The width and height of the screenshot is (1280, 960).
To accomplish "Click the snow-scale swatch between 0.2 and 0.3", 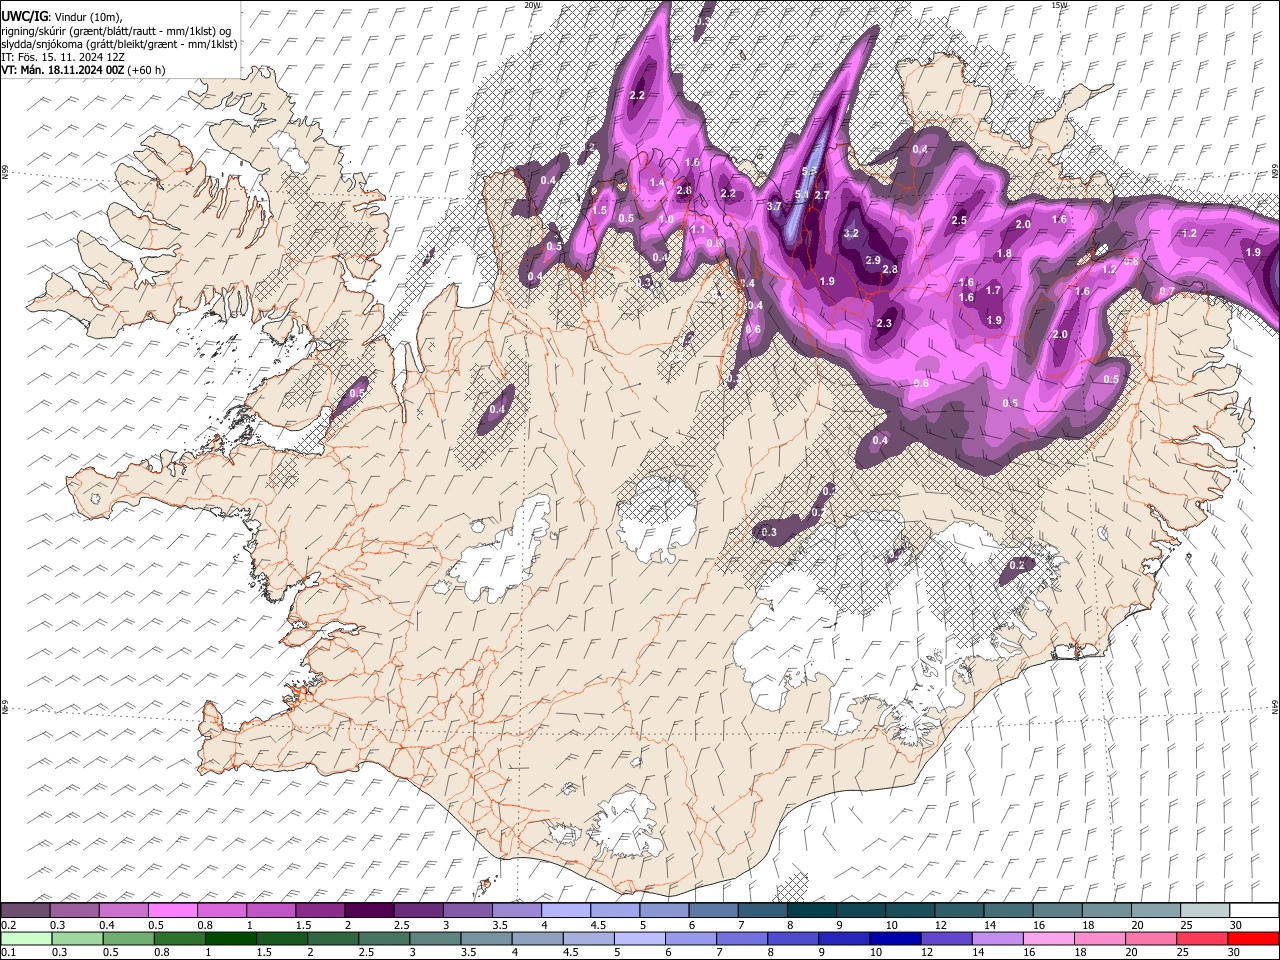I will coord(25,910).
